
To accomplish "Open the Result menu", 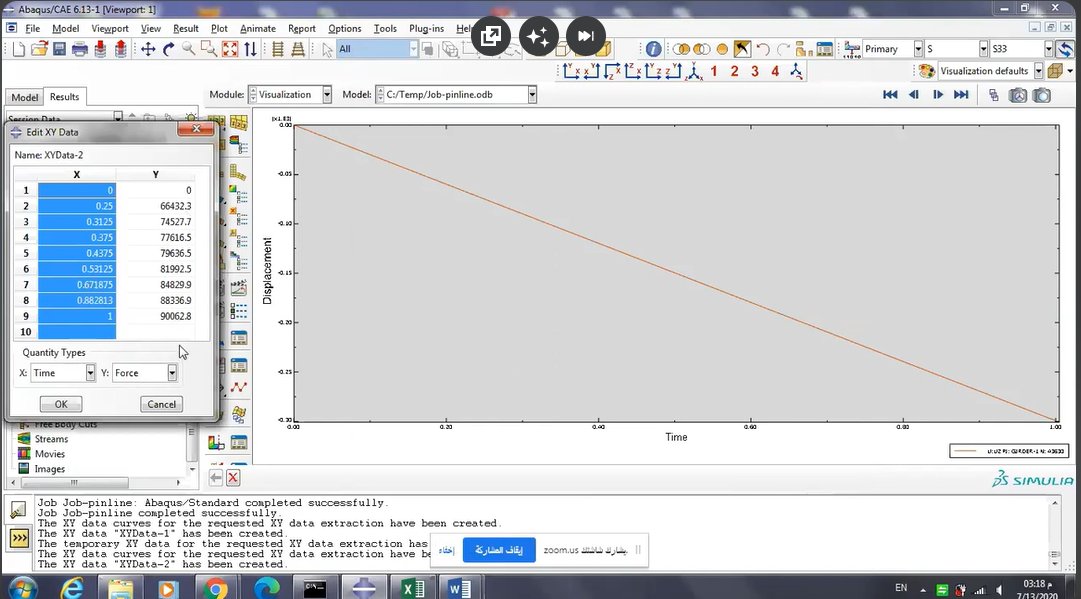I will click(185, 28).
